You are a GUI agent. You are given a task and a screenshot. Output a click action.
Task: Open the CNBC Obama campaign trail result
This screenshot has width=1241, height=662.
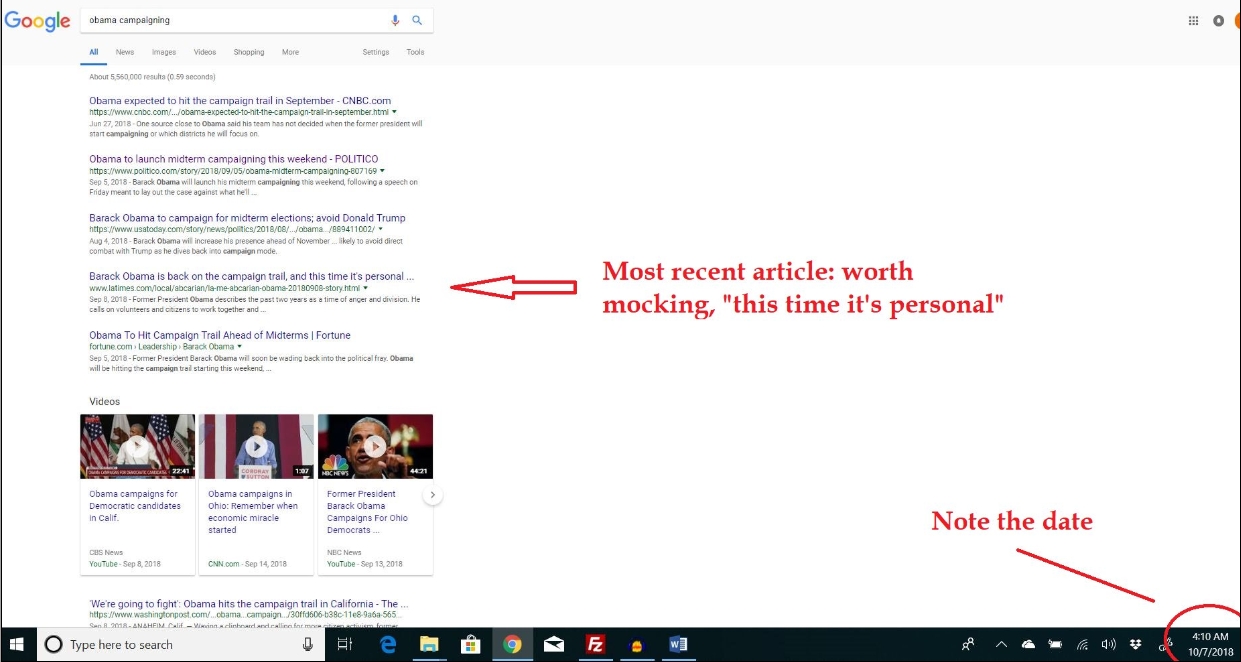(x=239, y=101)
